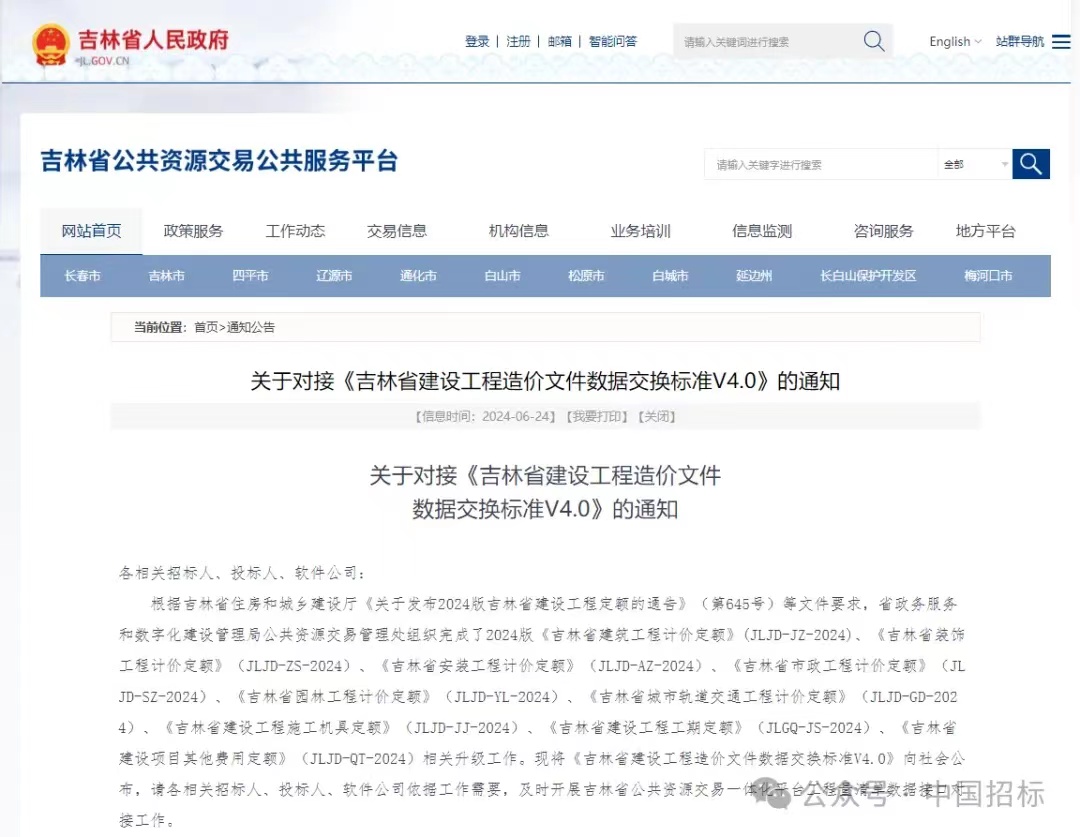Expand the 全部 search category dropdown

point(975,165)
